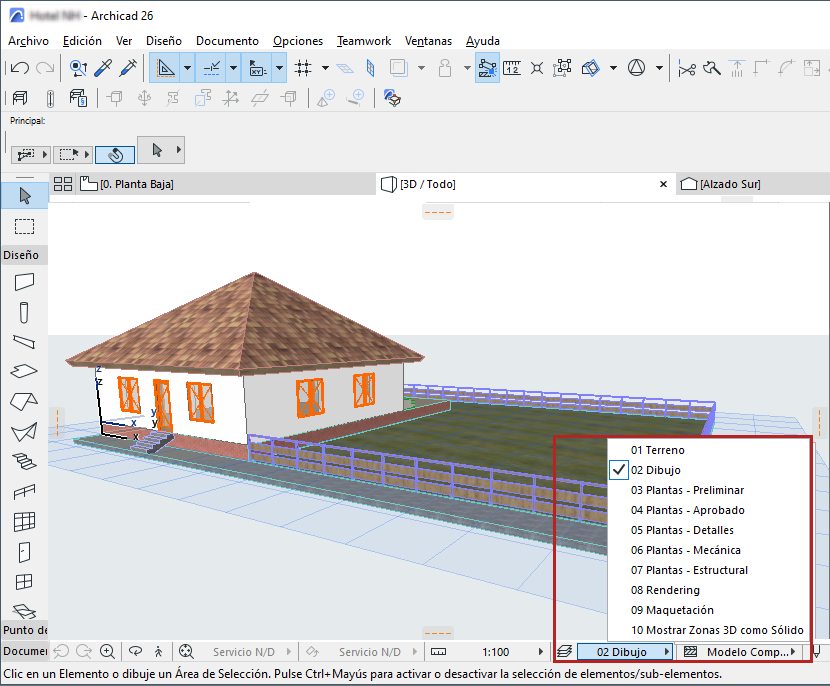830x686 pixels.
Task: Choose 01 Terreno layer combination
Action: point(657,450)
